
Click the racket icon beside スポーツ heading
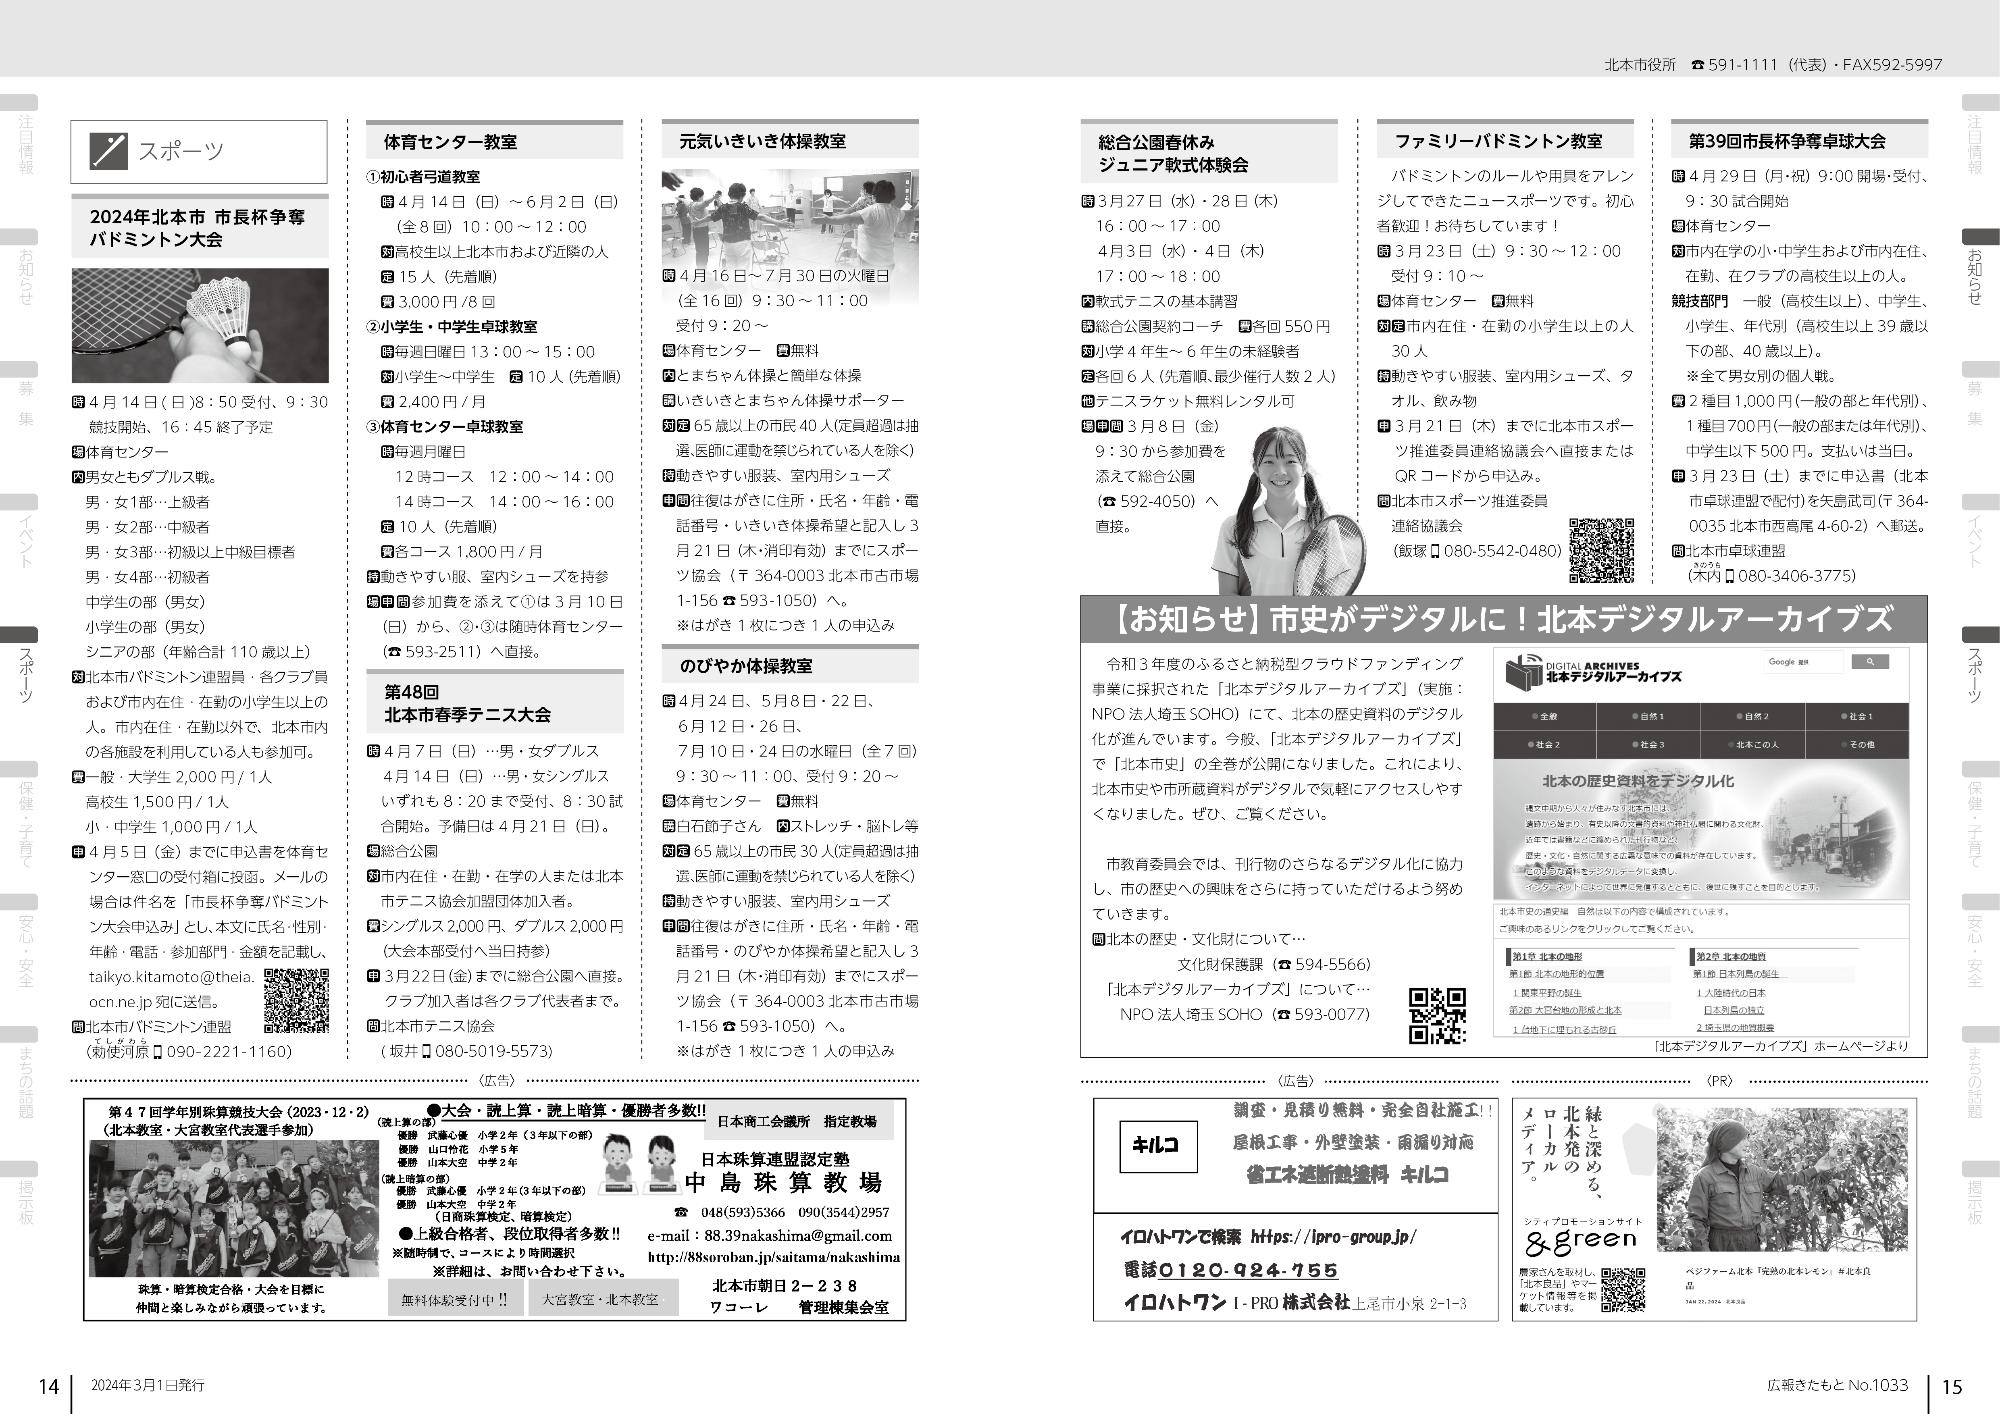[108, 151]
